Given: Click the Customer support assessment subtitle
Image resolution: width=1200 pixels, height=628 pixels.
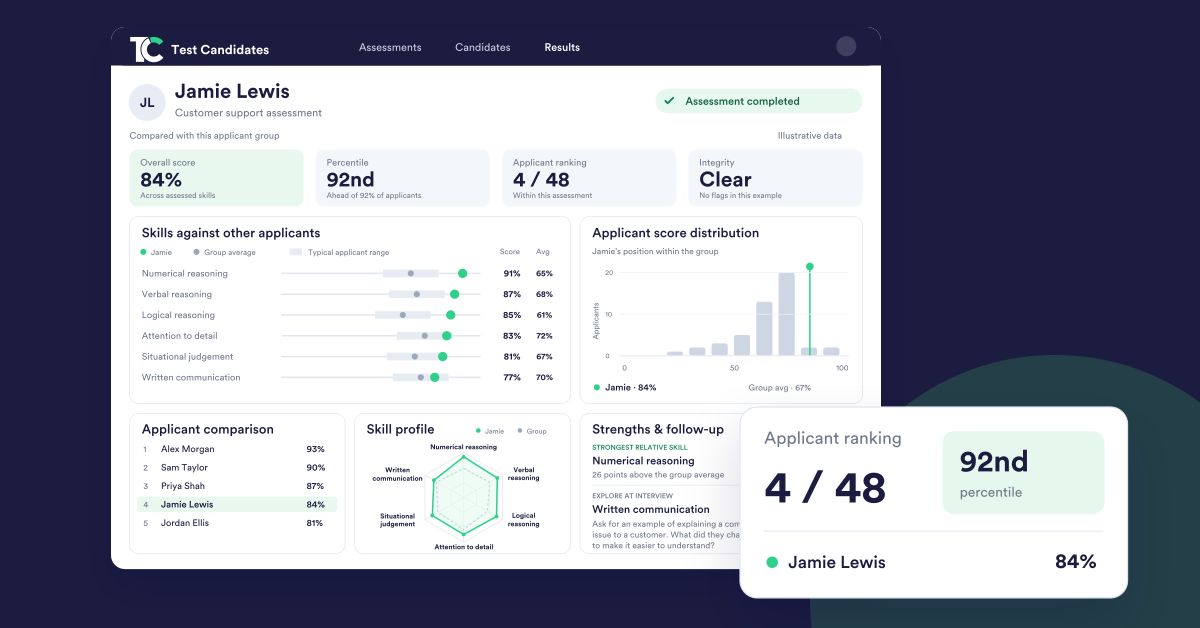Looking at the screenshot, I should 249,113.
